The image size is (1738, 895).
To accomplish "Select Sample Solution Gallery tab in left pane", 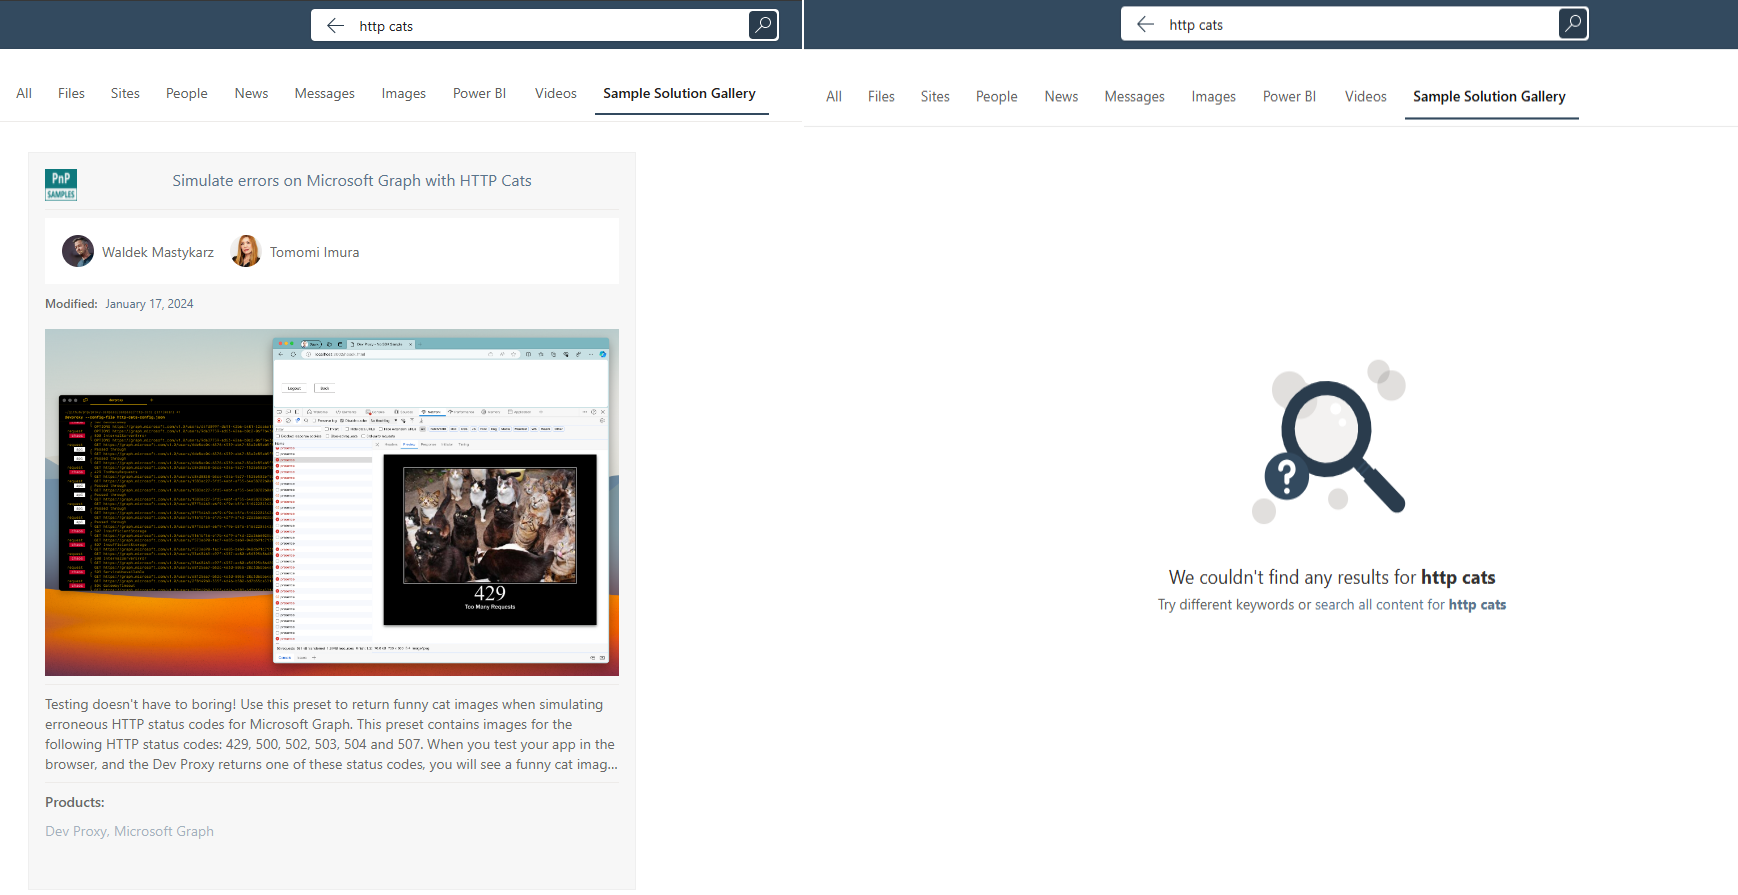I will click(x=680, y=93).
